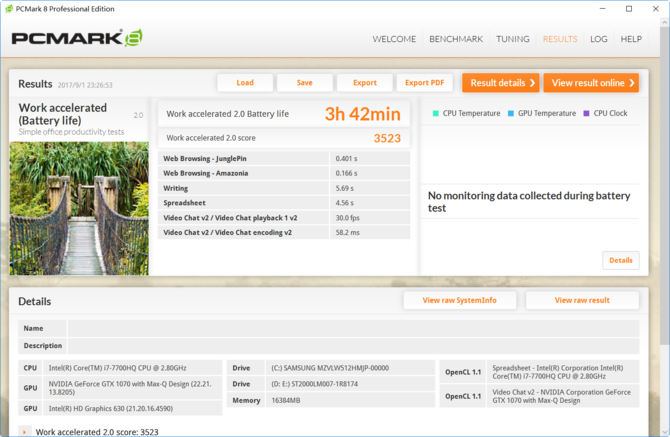Select the LOG tab

click(598, 39)
